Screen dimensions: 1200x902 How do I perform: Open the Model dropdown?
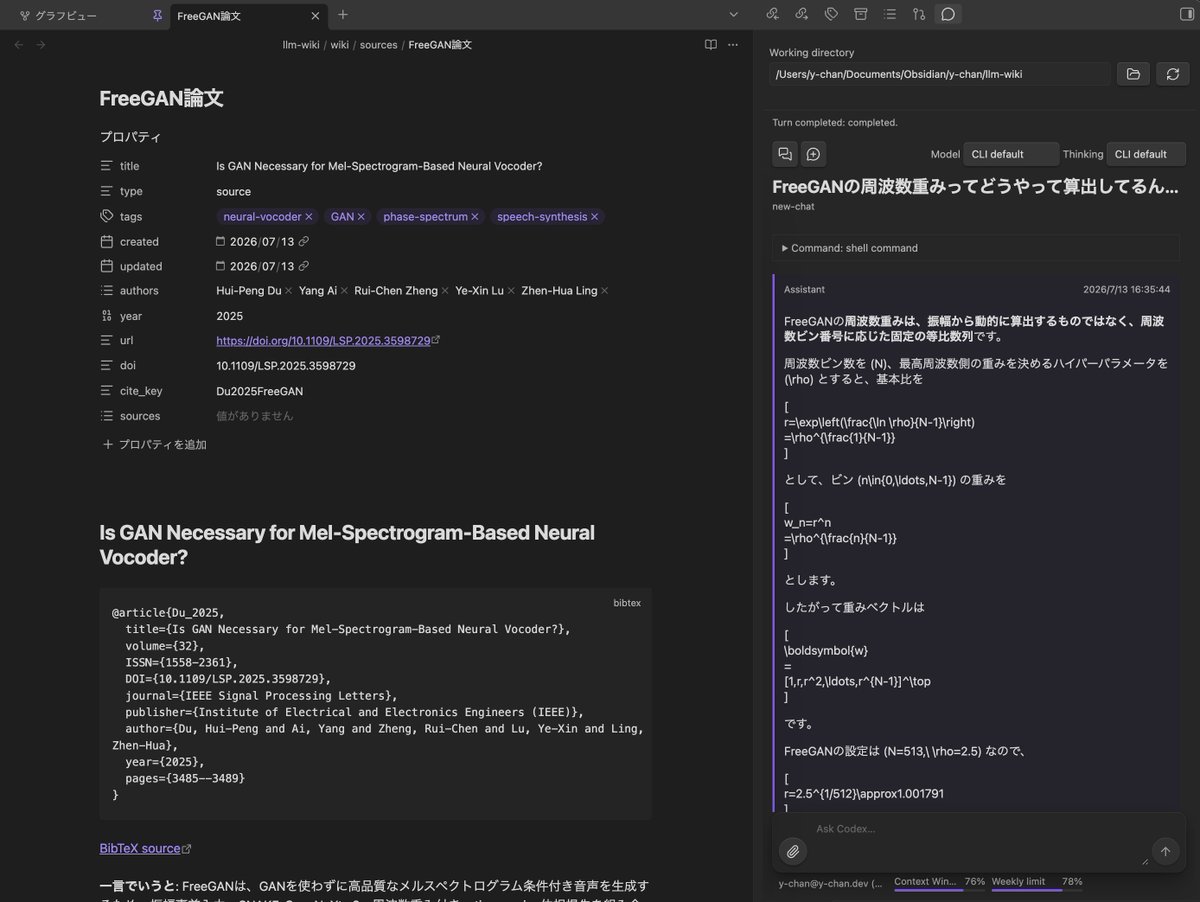1011,154
